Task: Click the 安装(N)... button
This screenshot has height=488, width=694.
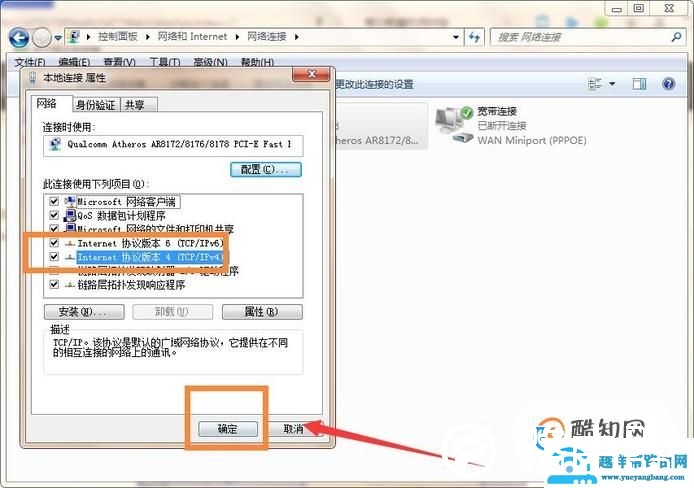Action: (x=84, y=312)
